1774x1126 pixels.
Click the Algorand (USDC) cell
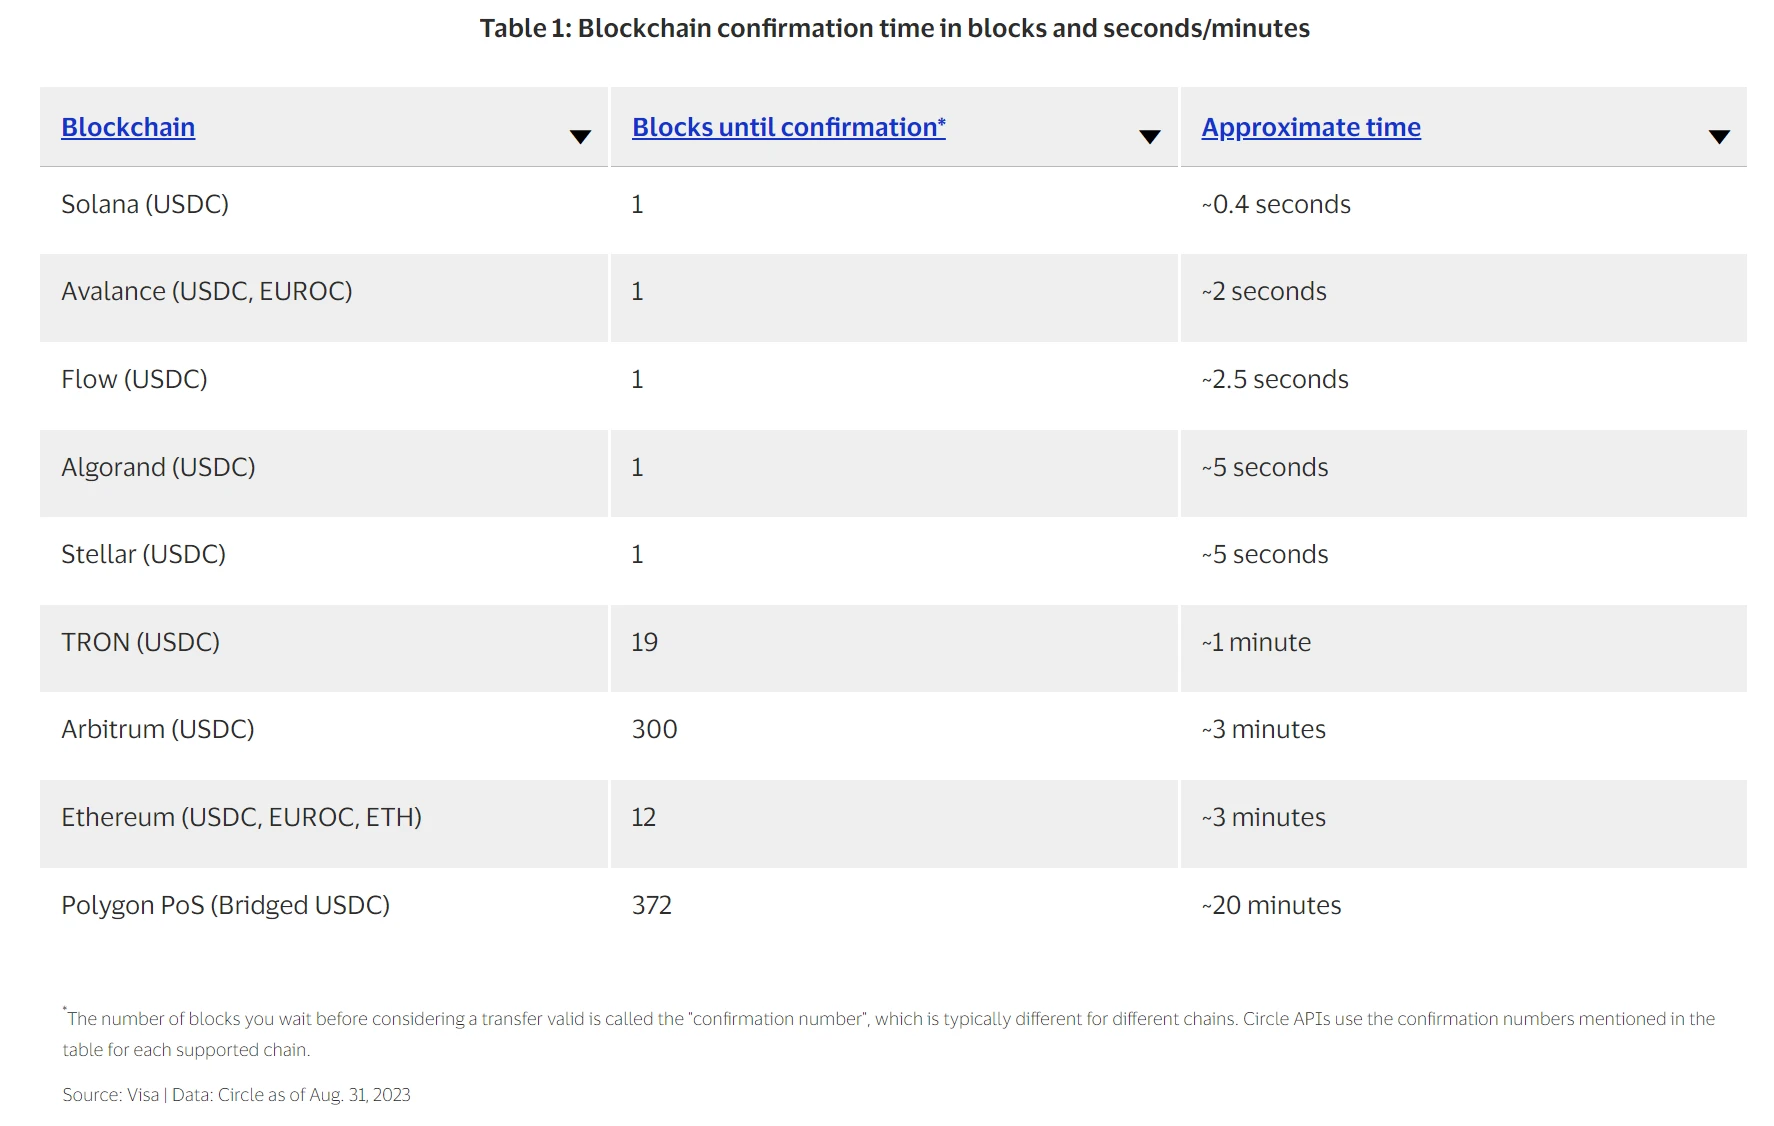pyautogui.click(x=158, y=468)
